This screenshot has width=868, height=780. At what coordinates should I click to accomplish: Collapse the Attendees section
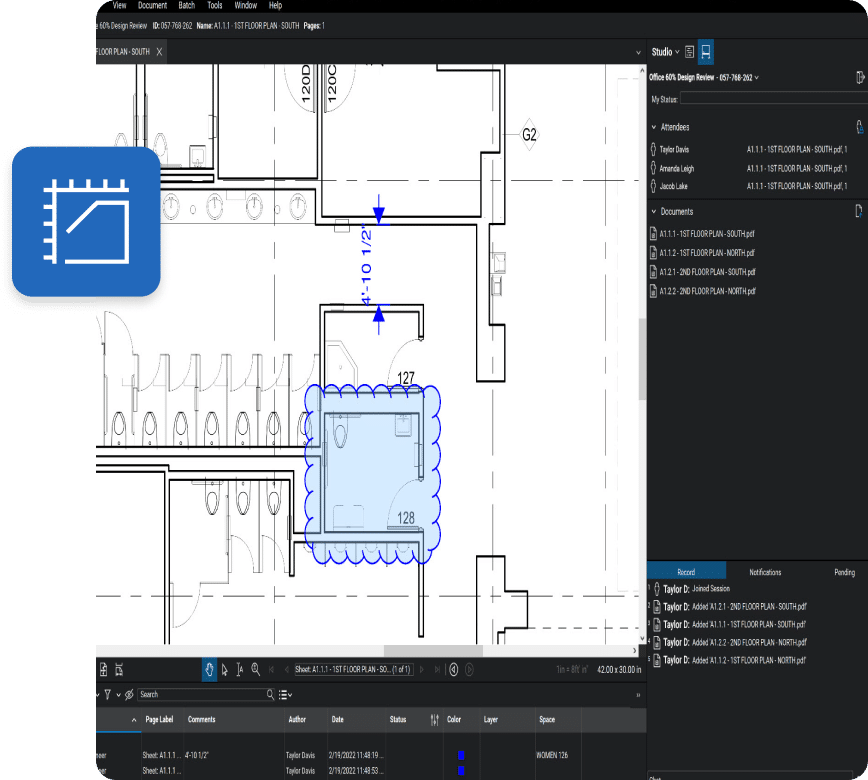pos(654,127)
